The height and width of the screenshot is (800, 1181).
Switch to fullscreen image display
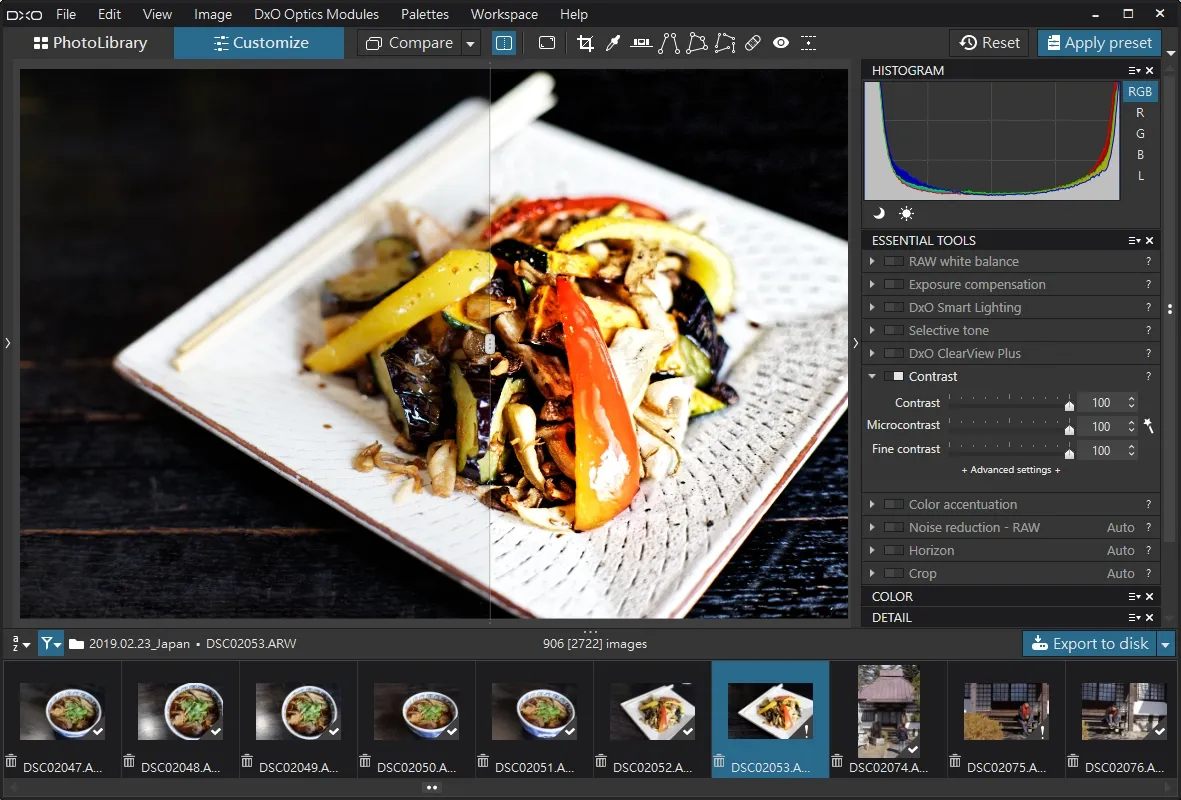click(547, 44)
